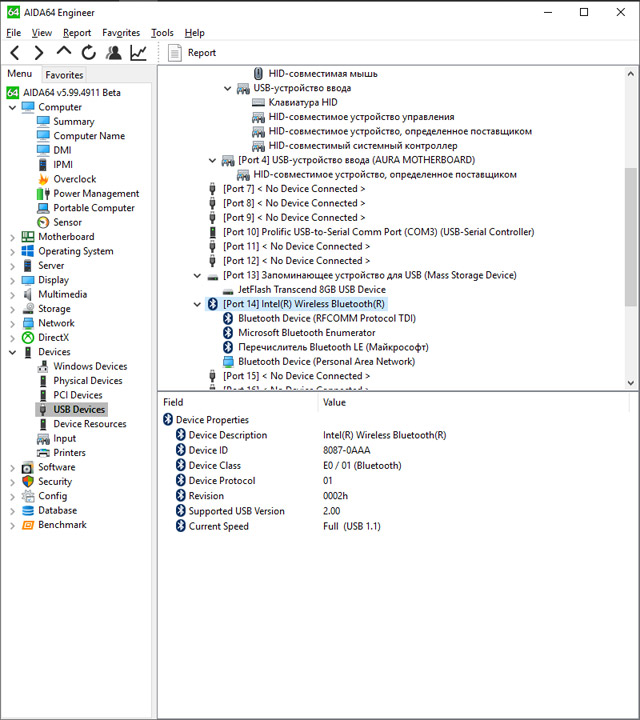This screenshot has height=720, width=640.
Task: Select the DMI monitor icon
Action: (x=43, y=150)
